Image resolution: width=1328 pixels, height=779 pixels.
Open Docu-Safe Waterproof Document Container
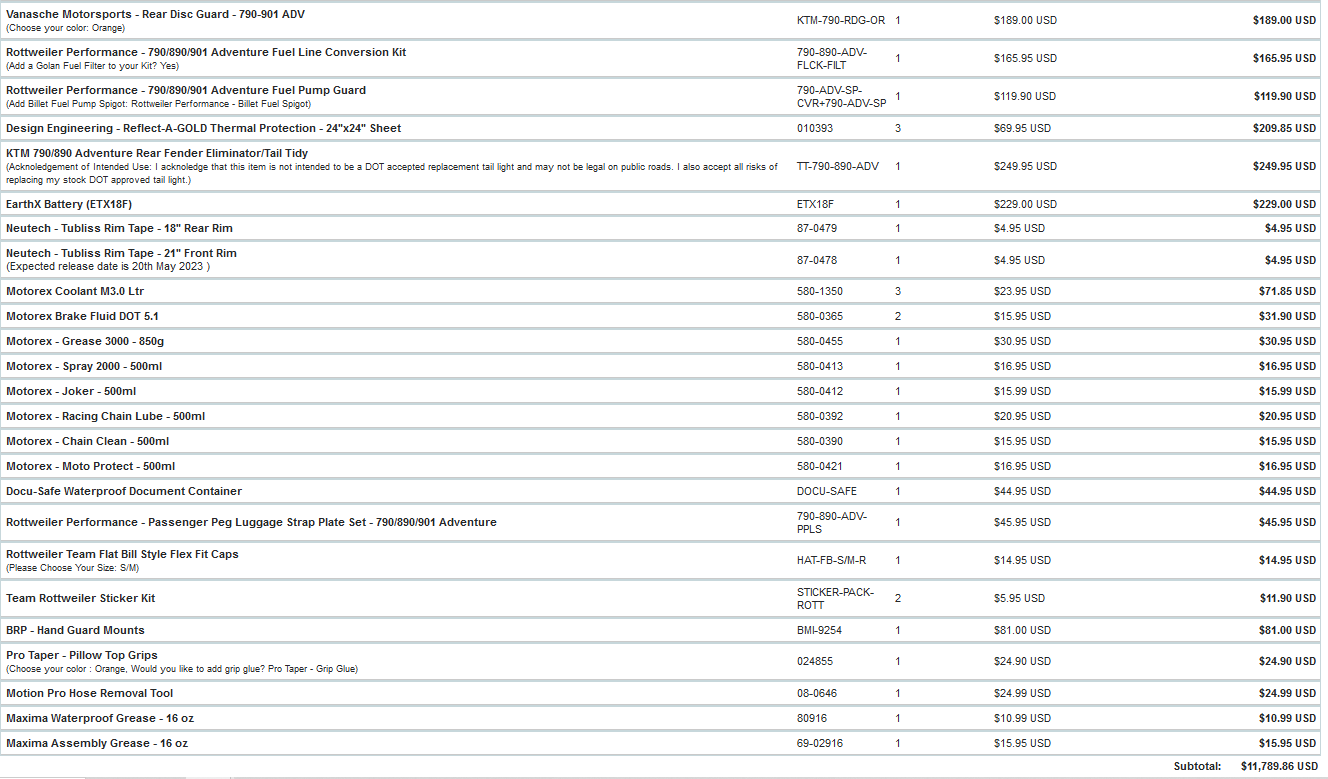pos(123,491)
